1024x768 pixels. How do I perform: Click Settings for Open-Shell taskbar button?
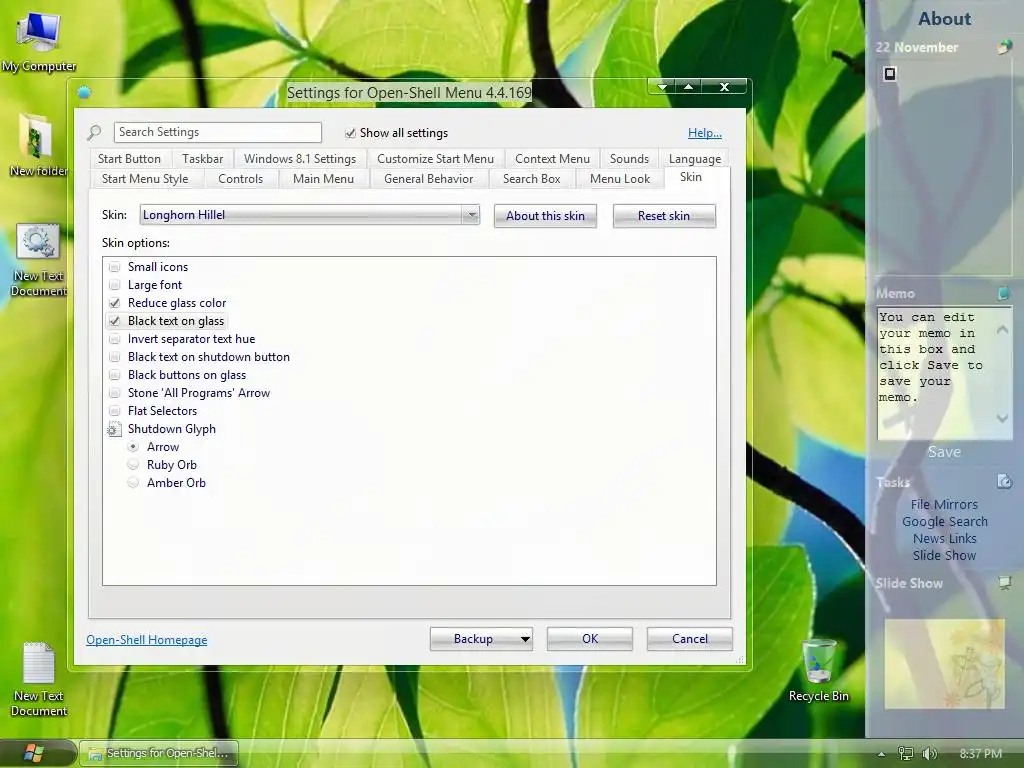159,753
